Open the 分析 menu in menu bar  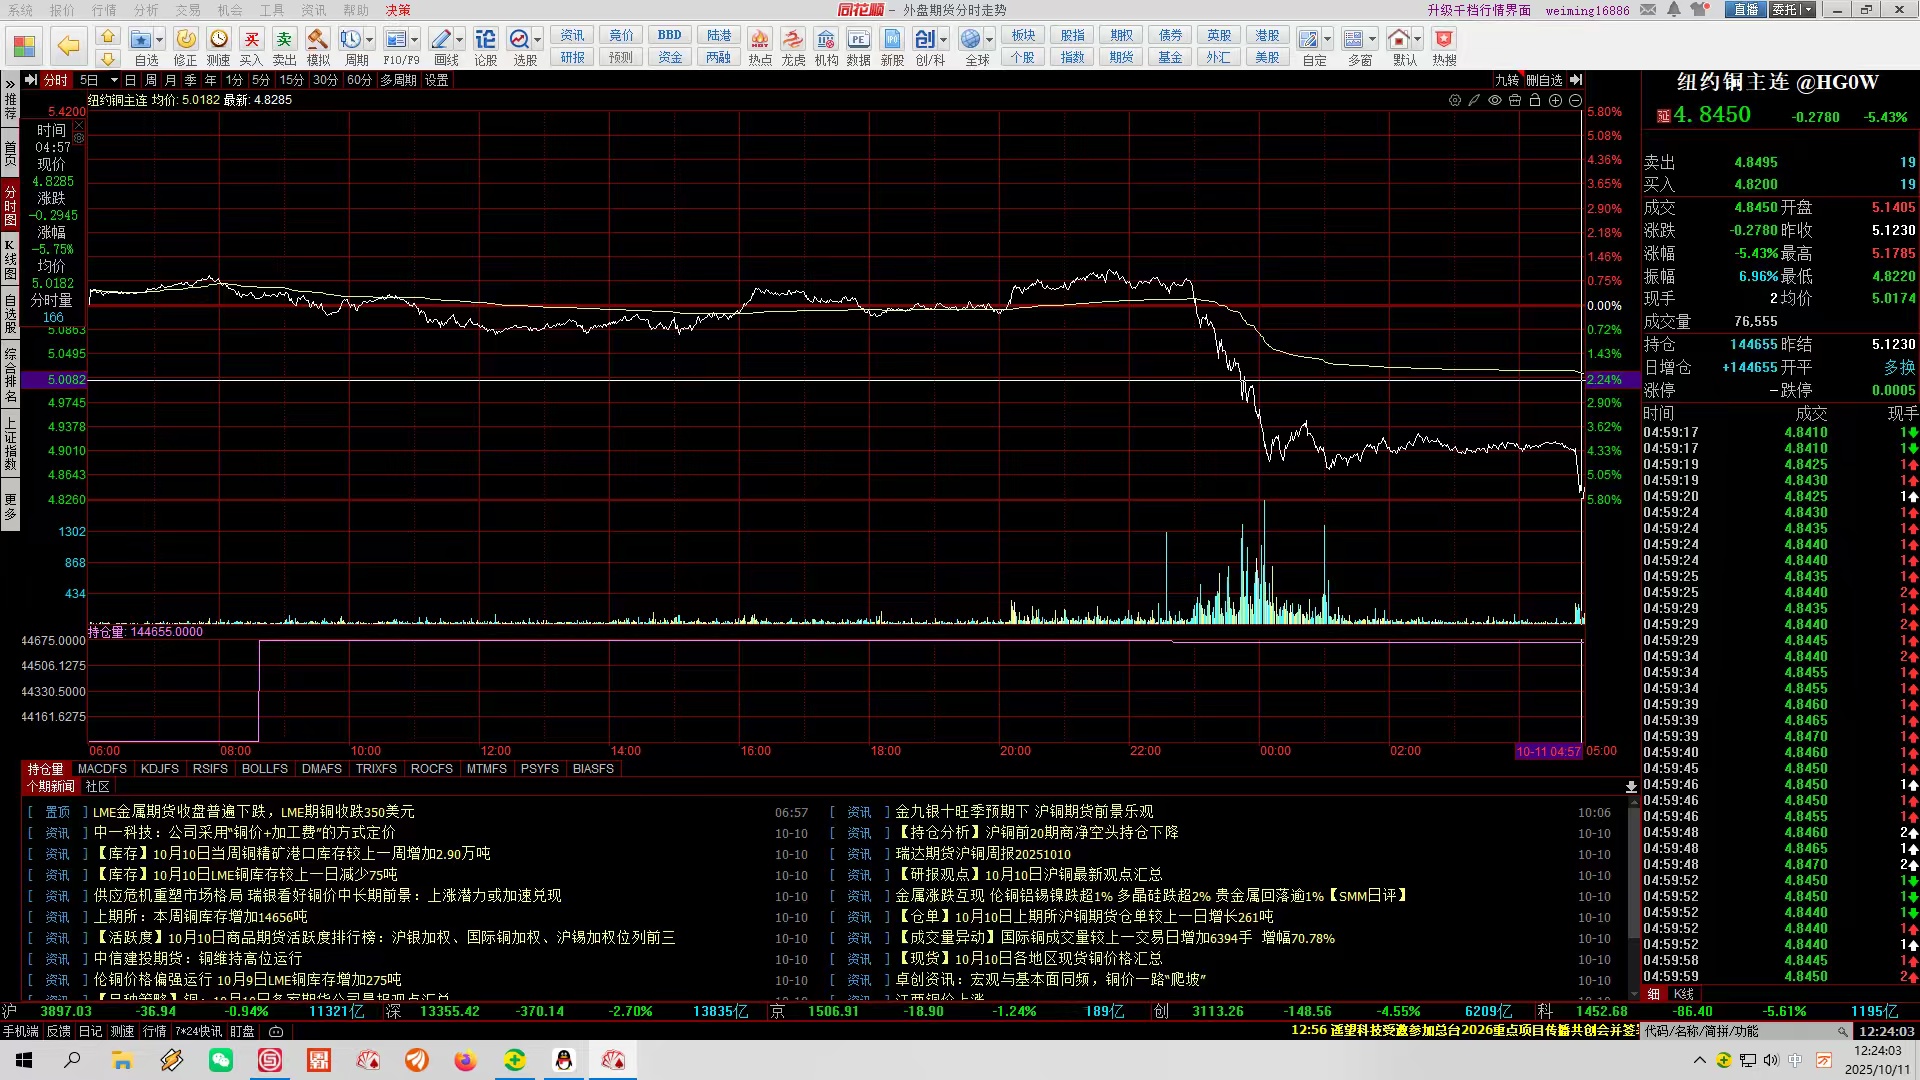tap(146, 10)
